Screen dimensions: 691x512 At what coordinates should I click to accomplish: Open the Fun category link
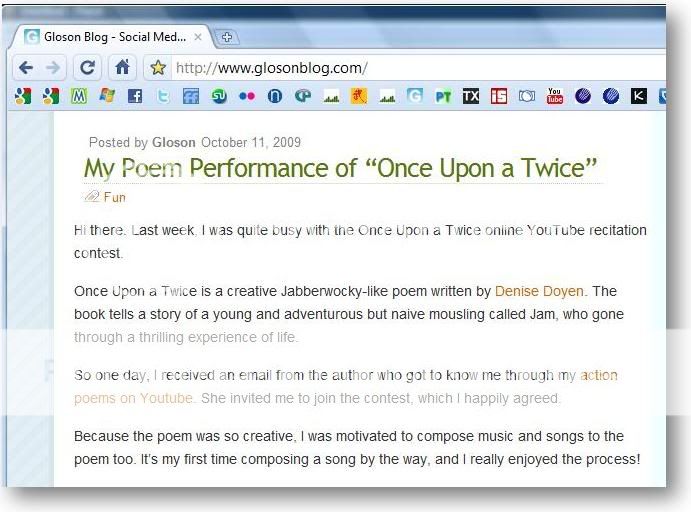114,197
